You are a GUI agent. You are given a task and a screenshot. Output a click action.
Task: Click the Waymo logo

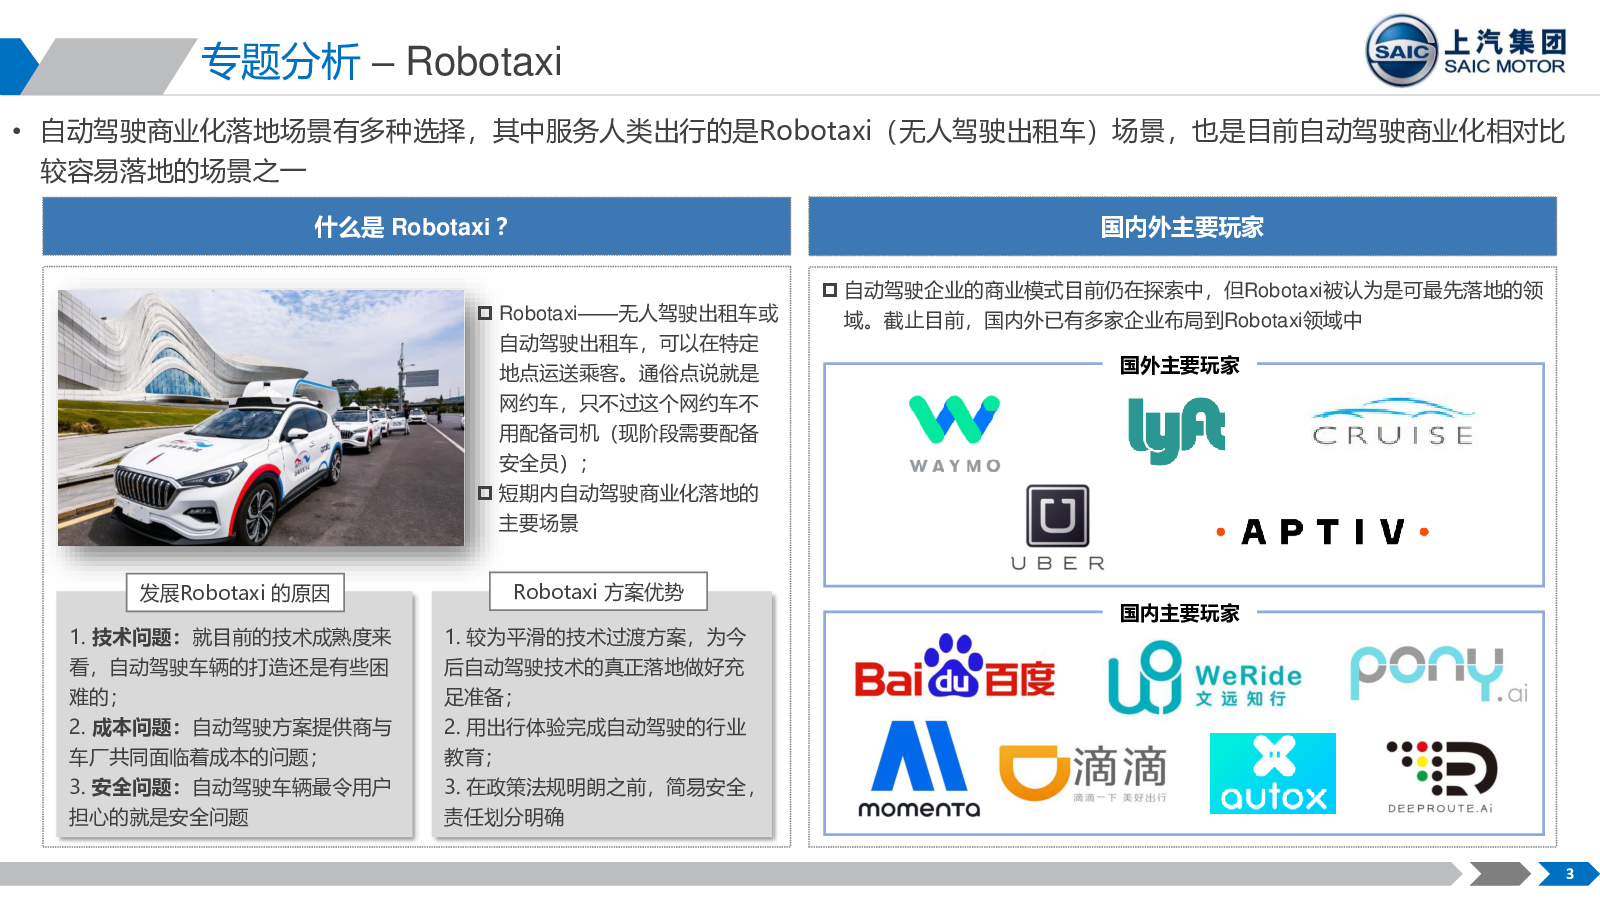955,434
